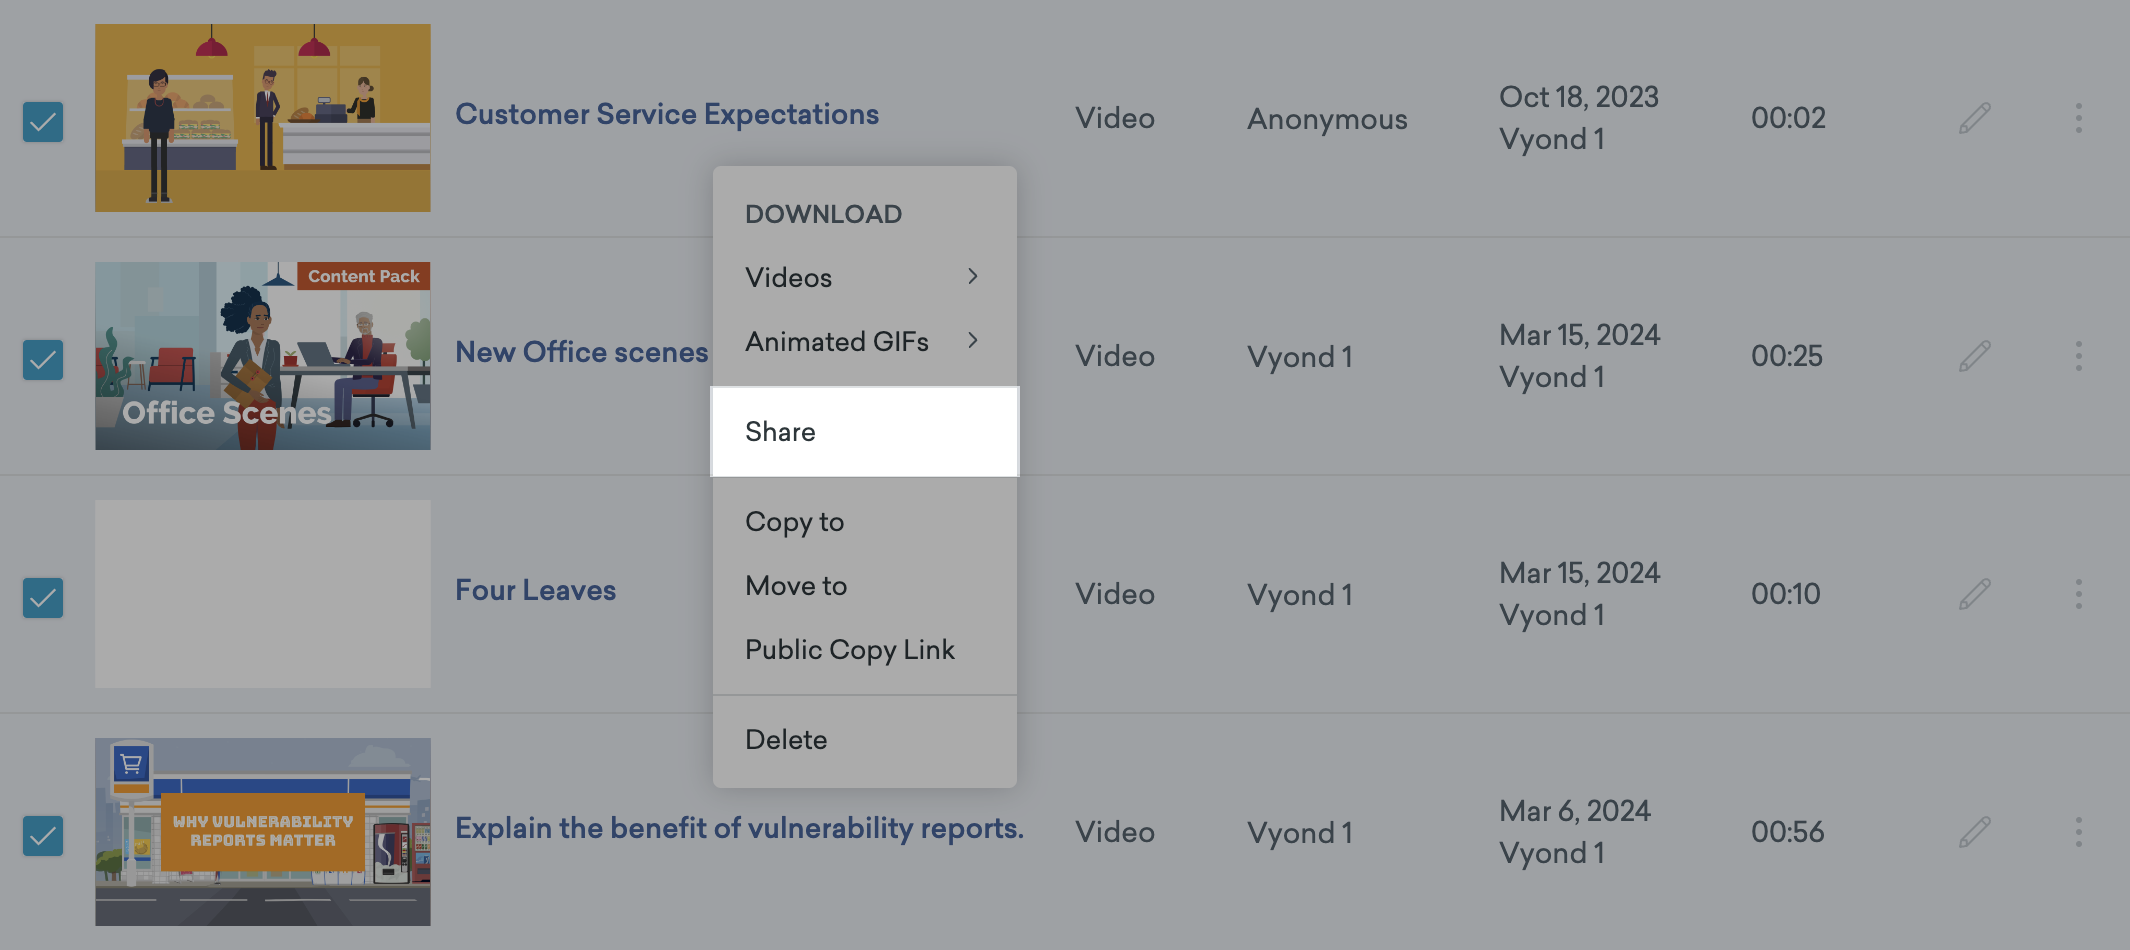Screen dimensions: 2130x950
Task: Untick the Four Leaves row checkbox
Action: 43,598
